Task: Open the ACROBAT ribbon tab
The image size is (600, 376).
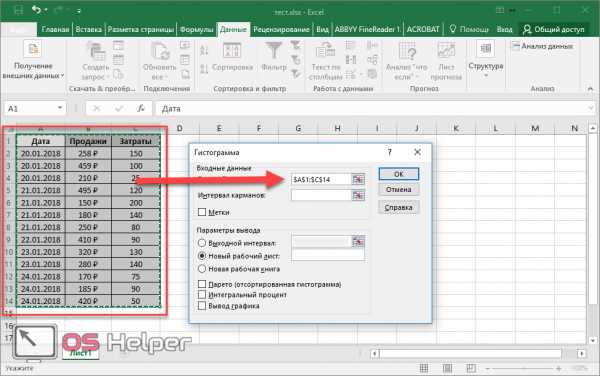Action: 423,29
